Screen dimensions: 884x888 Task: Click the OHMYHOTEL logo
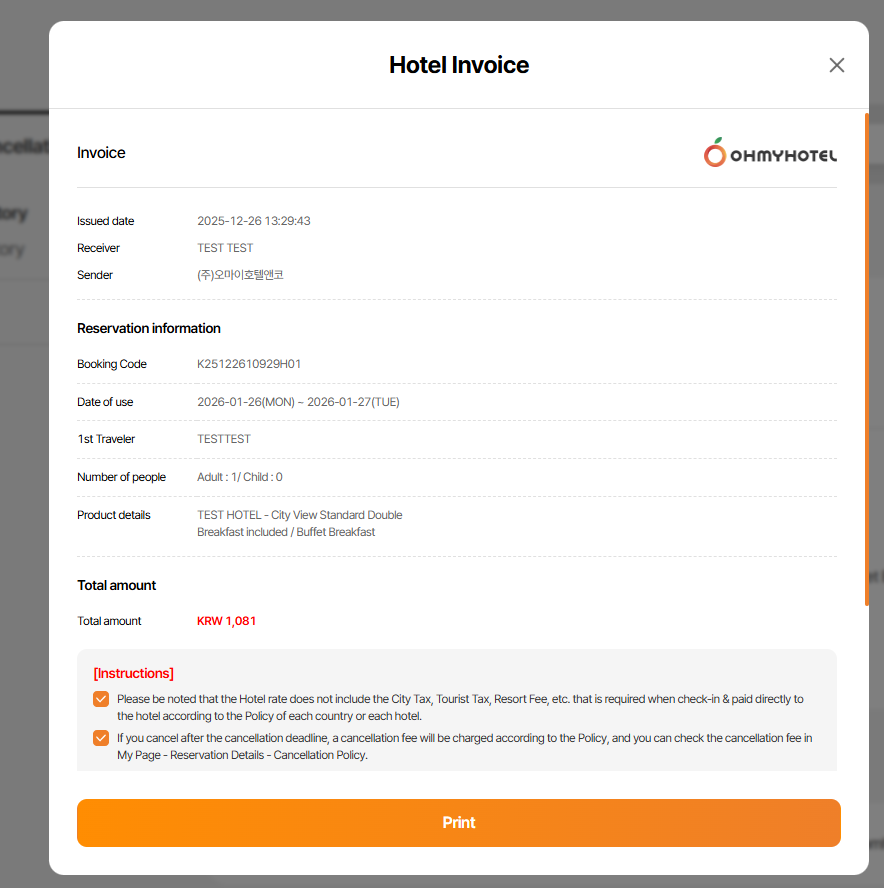770,153
